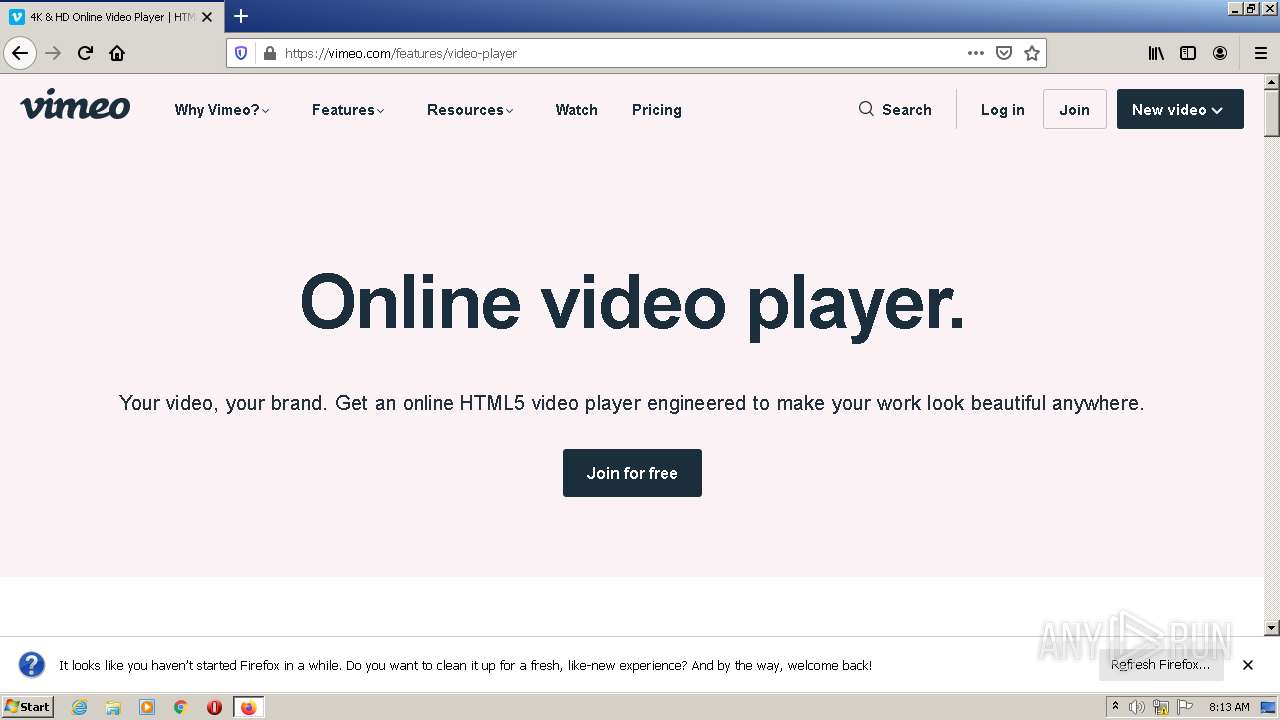Viewport: 1280px width, 720px height.
Task: Open the Windows Start menu
Action: pyautogui.click(x=27, y=707)
